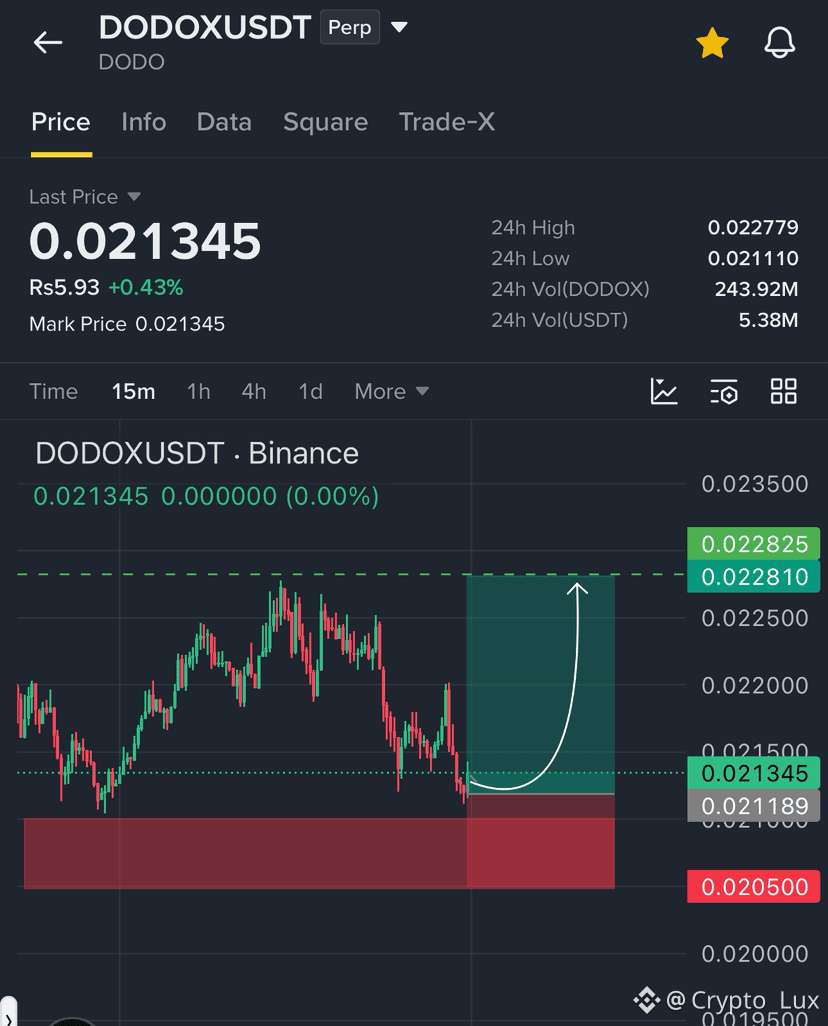Click the 0.021189 gray price tag
Viewport: 828px width, 1026px height.
[x=753, y=805]
